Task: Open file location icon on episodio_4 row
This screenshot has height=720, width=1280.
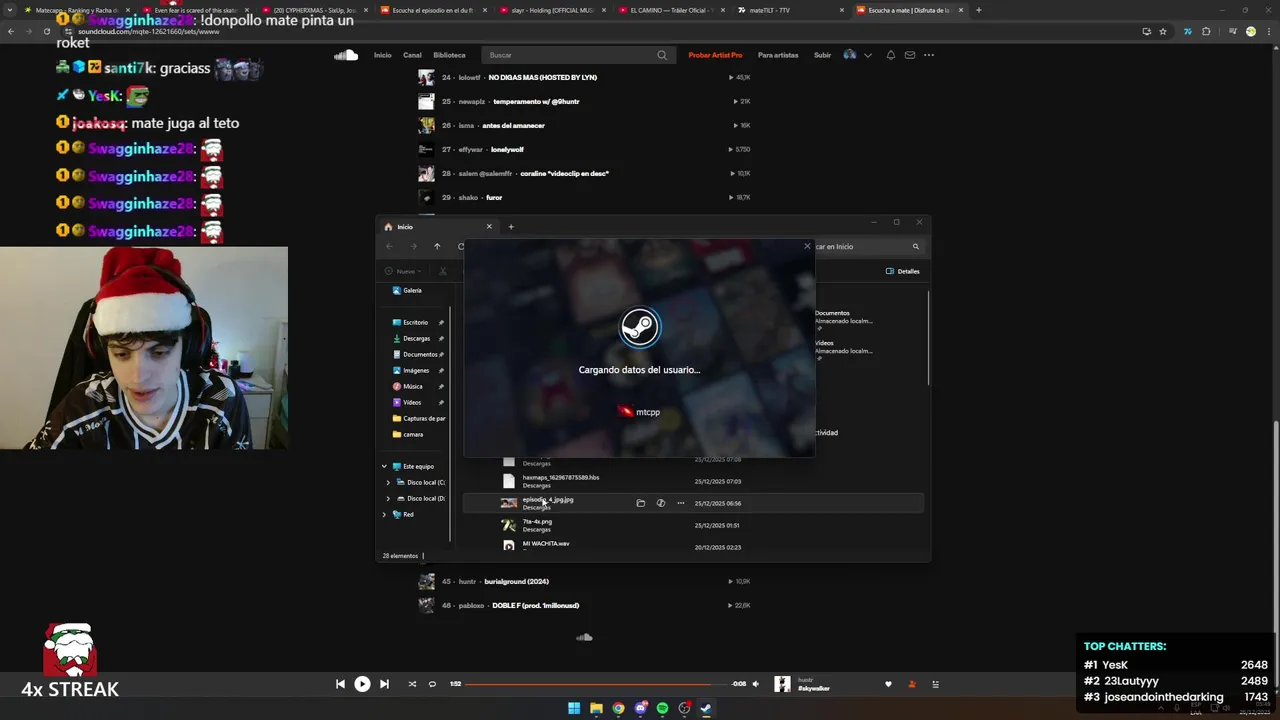Action: [x=641, y=503]
